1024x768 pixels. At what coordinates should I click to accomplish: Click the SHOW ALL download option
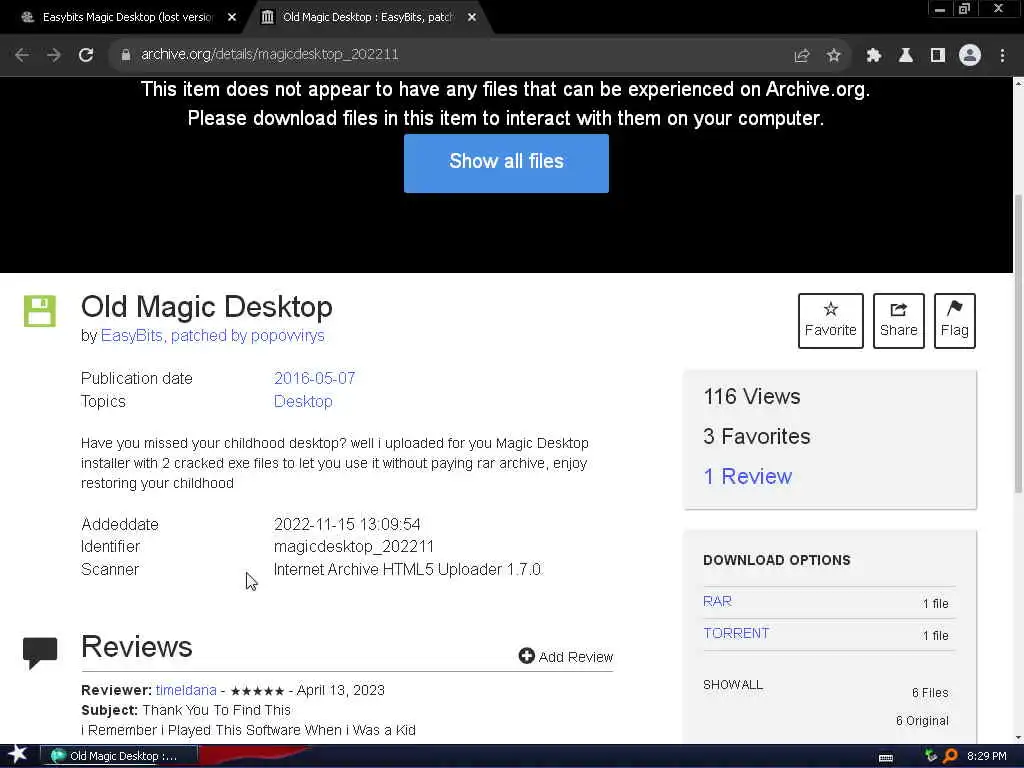(733, 684)
